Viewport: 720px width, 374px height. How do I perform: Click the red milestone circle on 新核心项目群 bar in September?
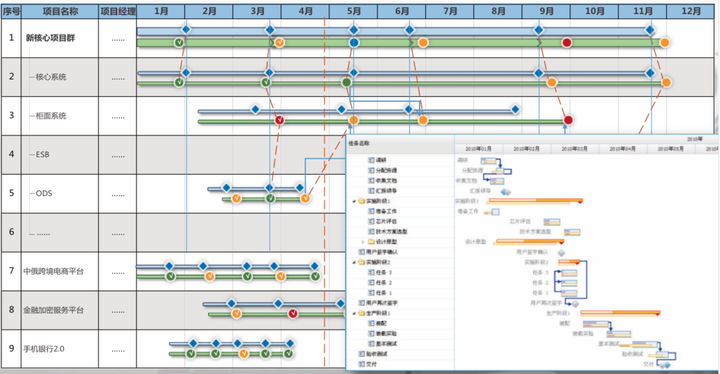point(567,43)
